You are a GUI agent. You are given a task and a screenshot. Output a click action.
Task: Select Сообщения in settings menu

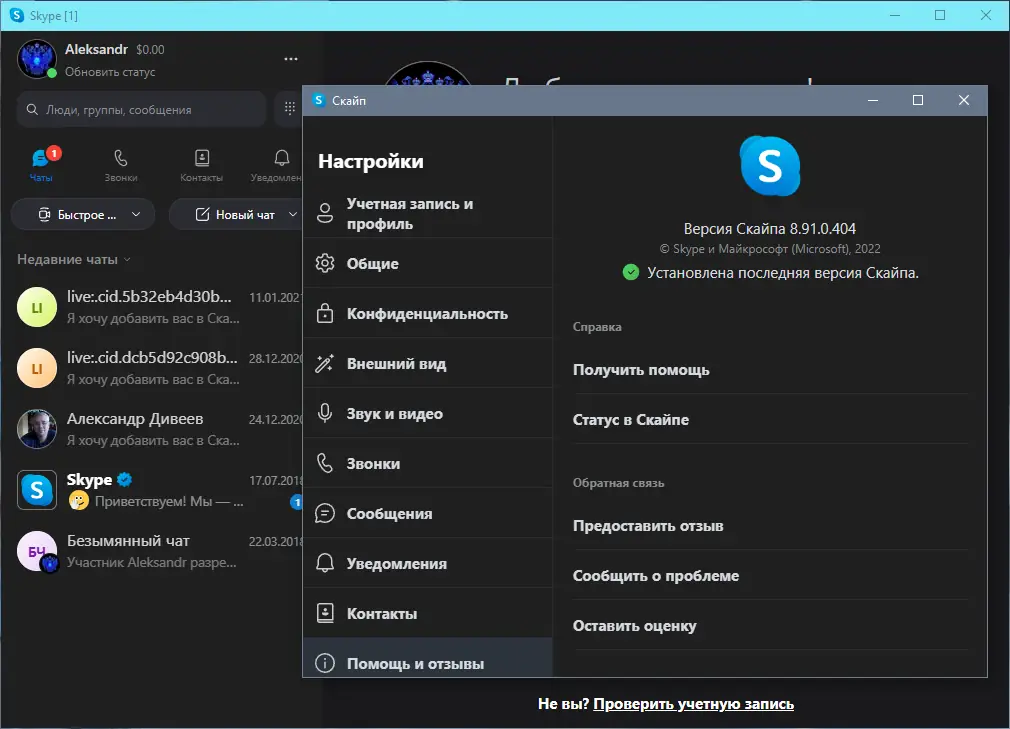[x=428, y=513]
